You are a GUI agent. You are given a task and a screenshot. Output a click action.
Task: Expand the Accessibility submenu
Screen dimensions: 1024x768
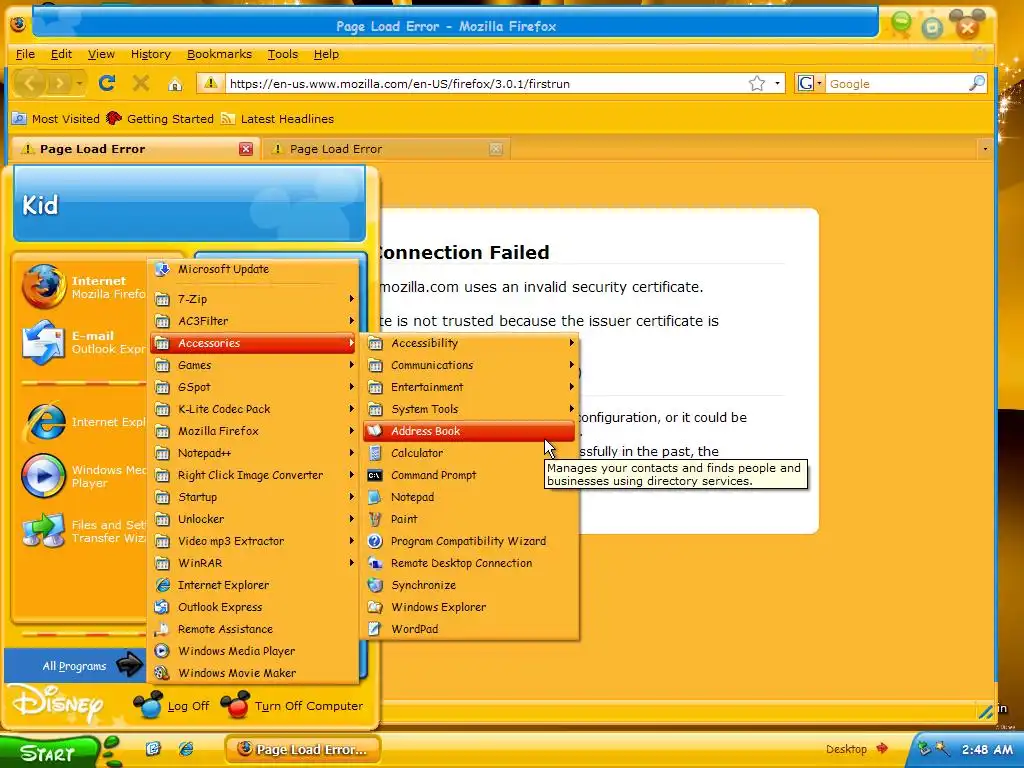[469, 343]
